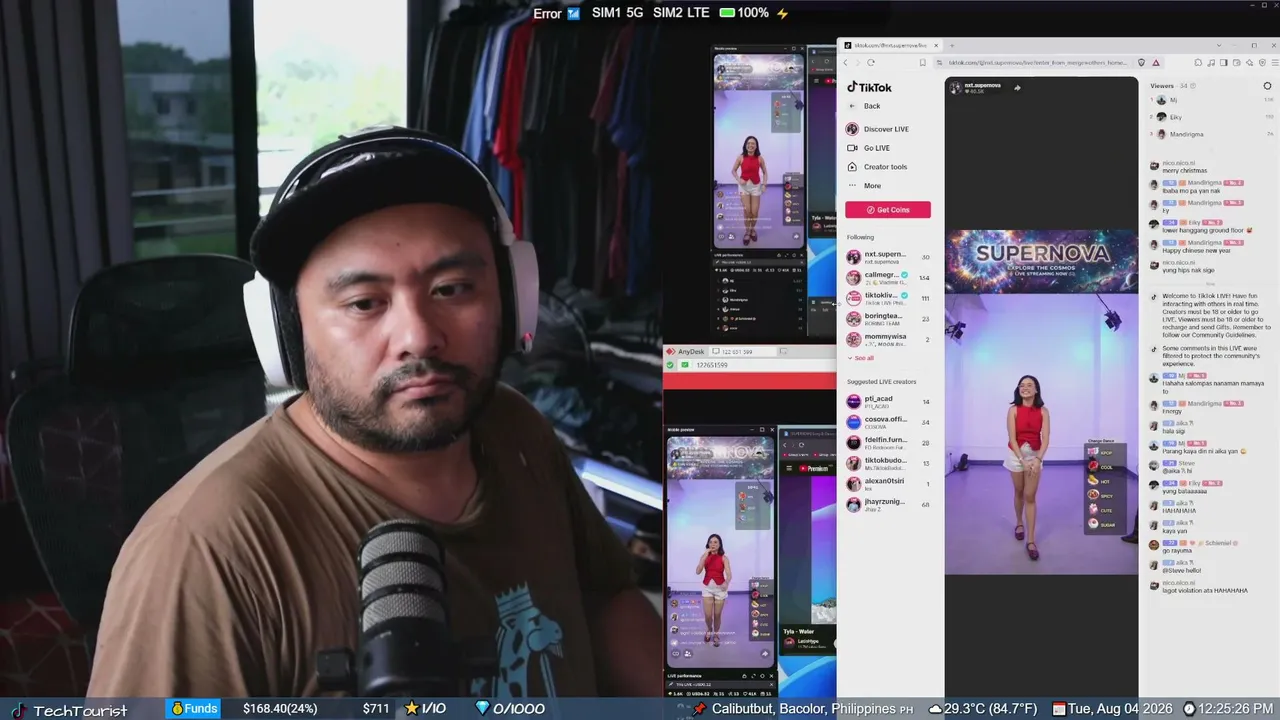The height and width of the screenshot is (720, 1280).
Task: Click the battery 100% indicator
Action: tap(745, 13)
